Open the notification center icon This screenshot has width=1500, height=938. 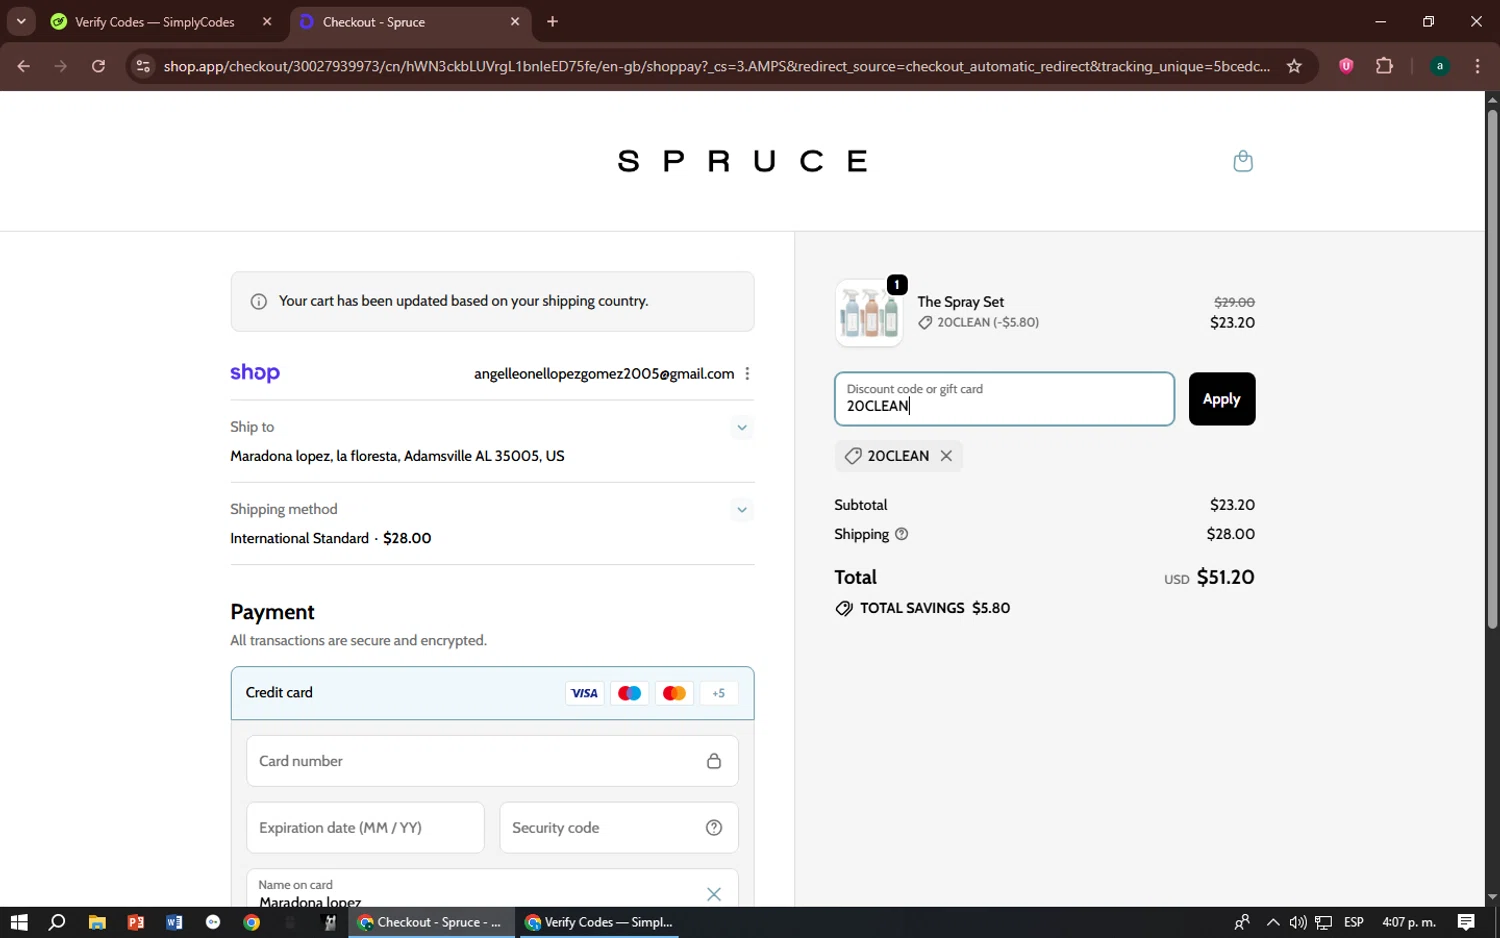point(1466,922)
